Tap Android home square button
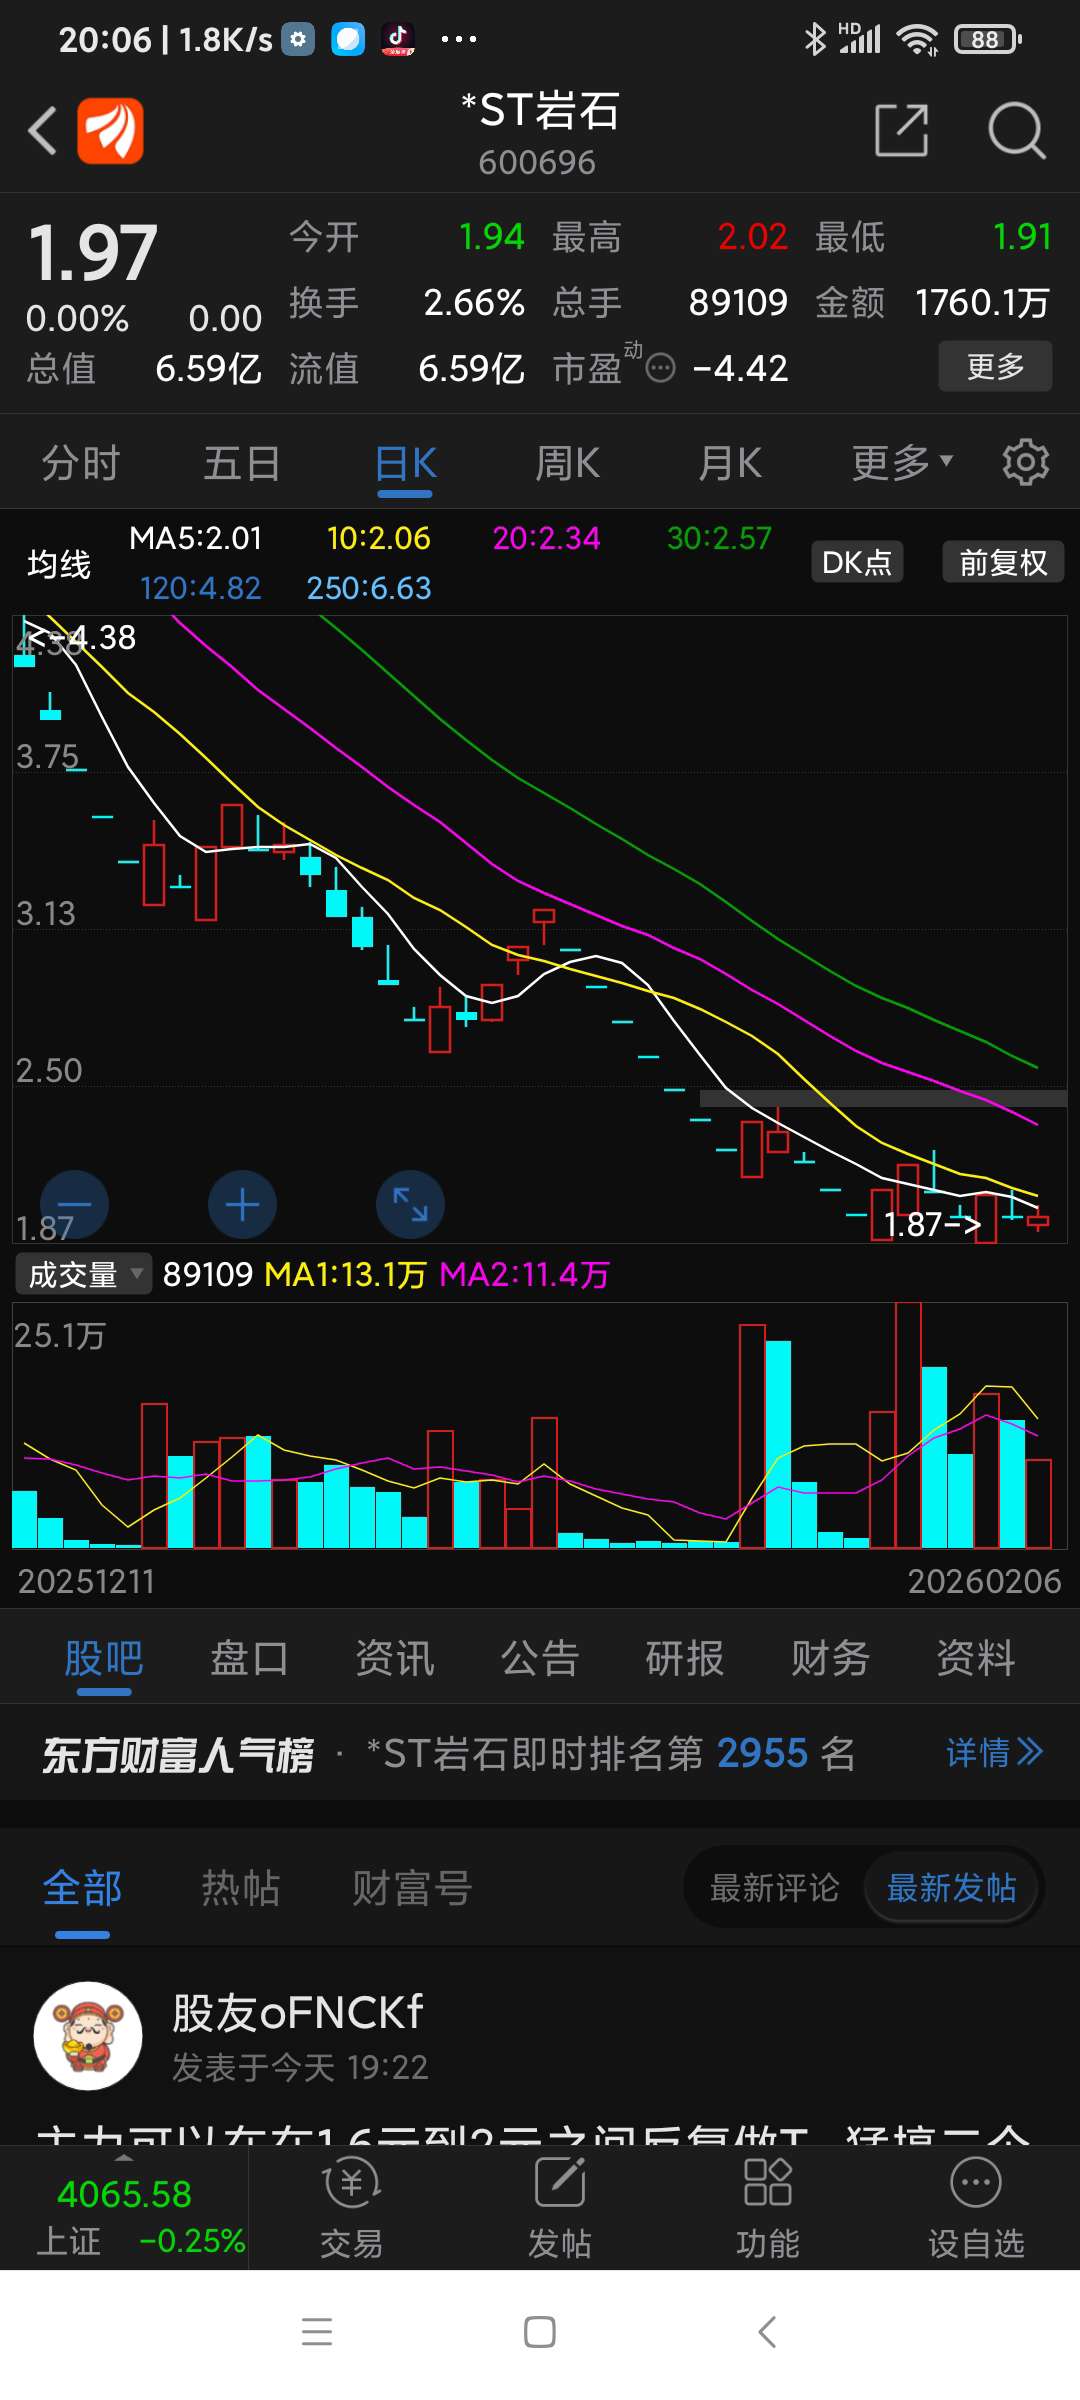Image resolution: width=1080 pixels, height=2400 pixels. [x=540, y=2332]
